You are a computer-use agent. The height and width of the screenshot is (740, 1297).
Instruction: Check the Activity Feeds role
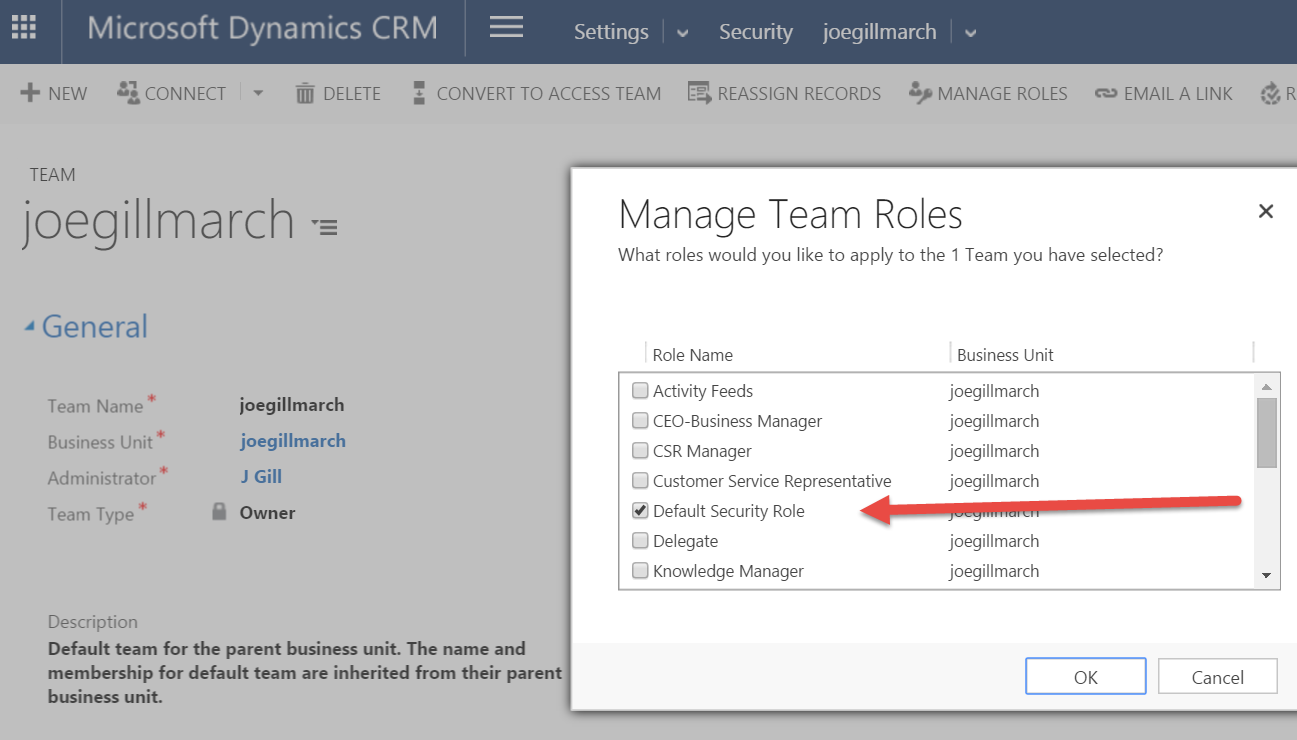640,391
